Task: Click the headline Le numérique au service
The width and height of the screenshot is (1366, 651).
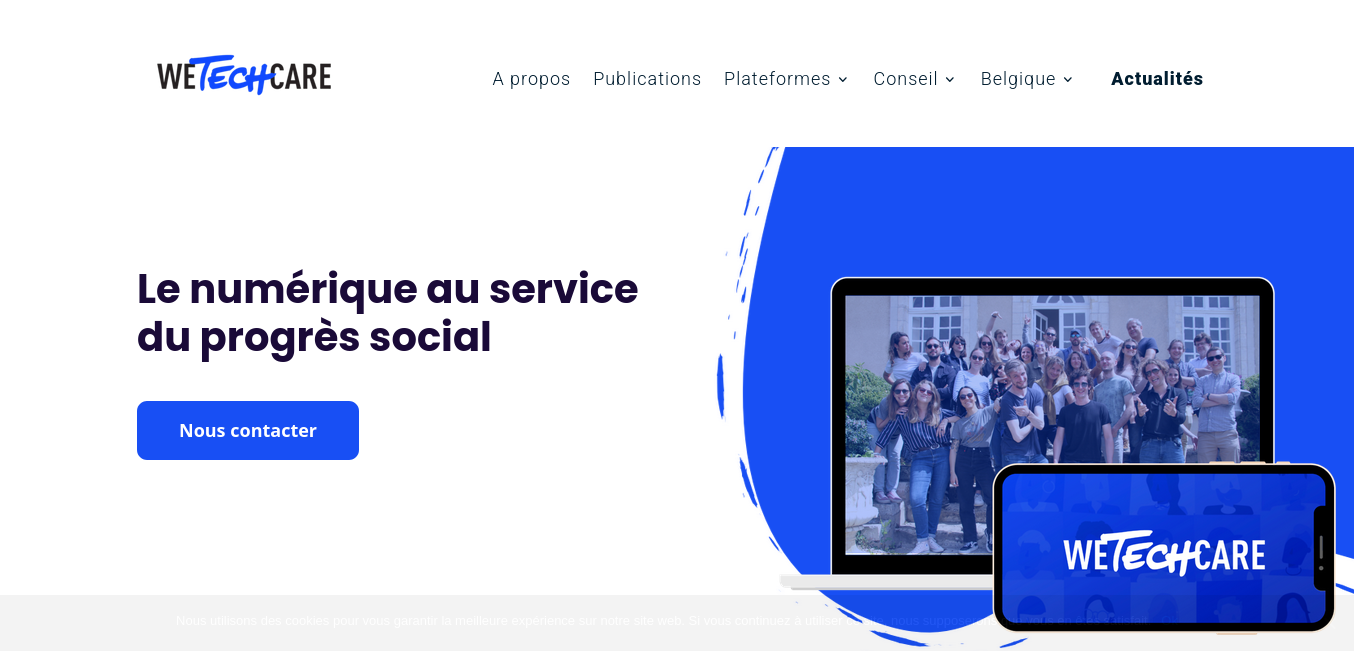Action: pyautogui.click(x=387, y=289)
